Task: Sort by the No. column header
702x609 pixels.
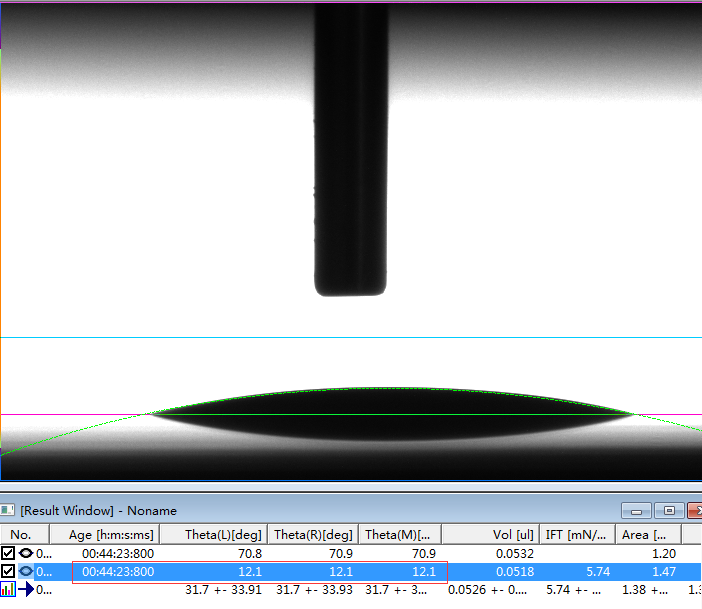Action: pyautogui.click(x=21, y=535)
